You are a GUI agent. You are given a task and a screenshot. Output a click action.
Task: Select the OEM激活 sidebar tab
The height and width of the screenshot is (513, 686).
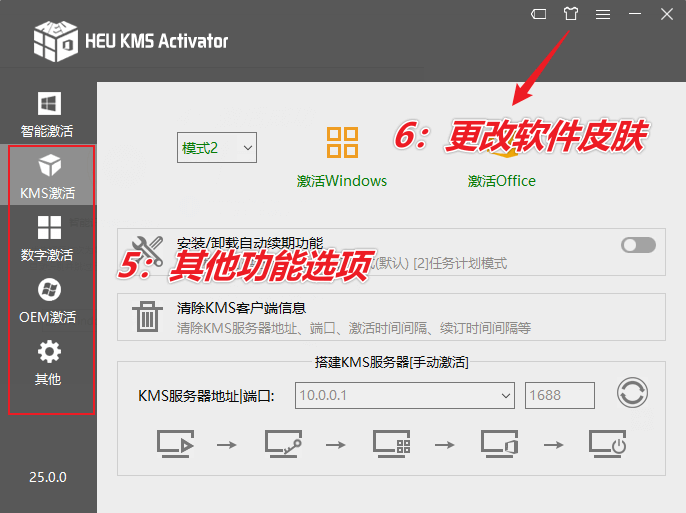coord(47,301)
